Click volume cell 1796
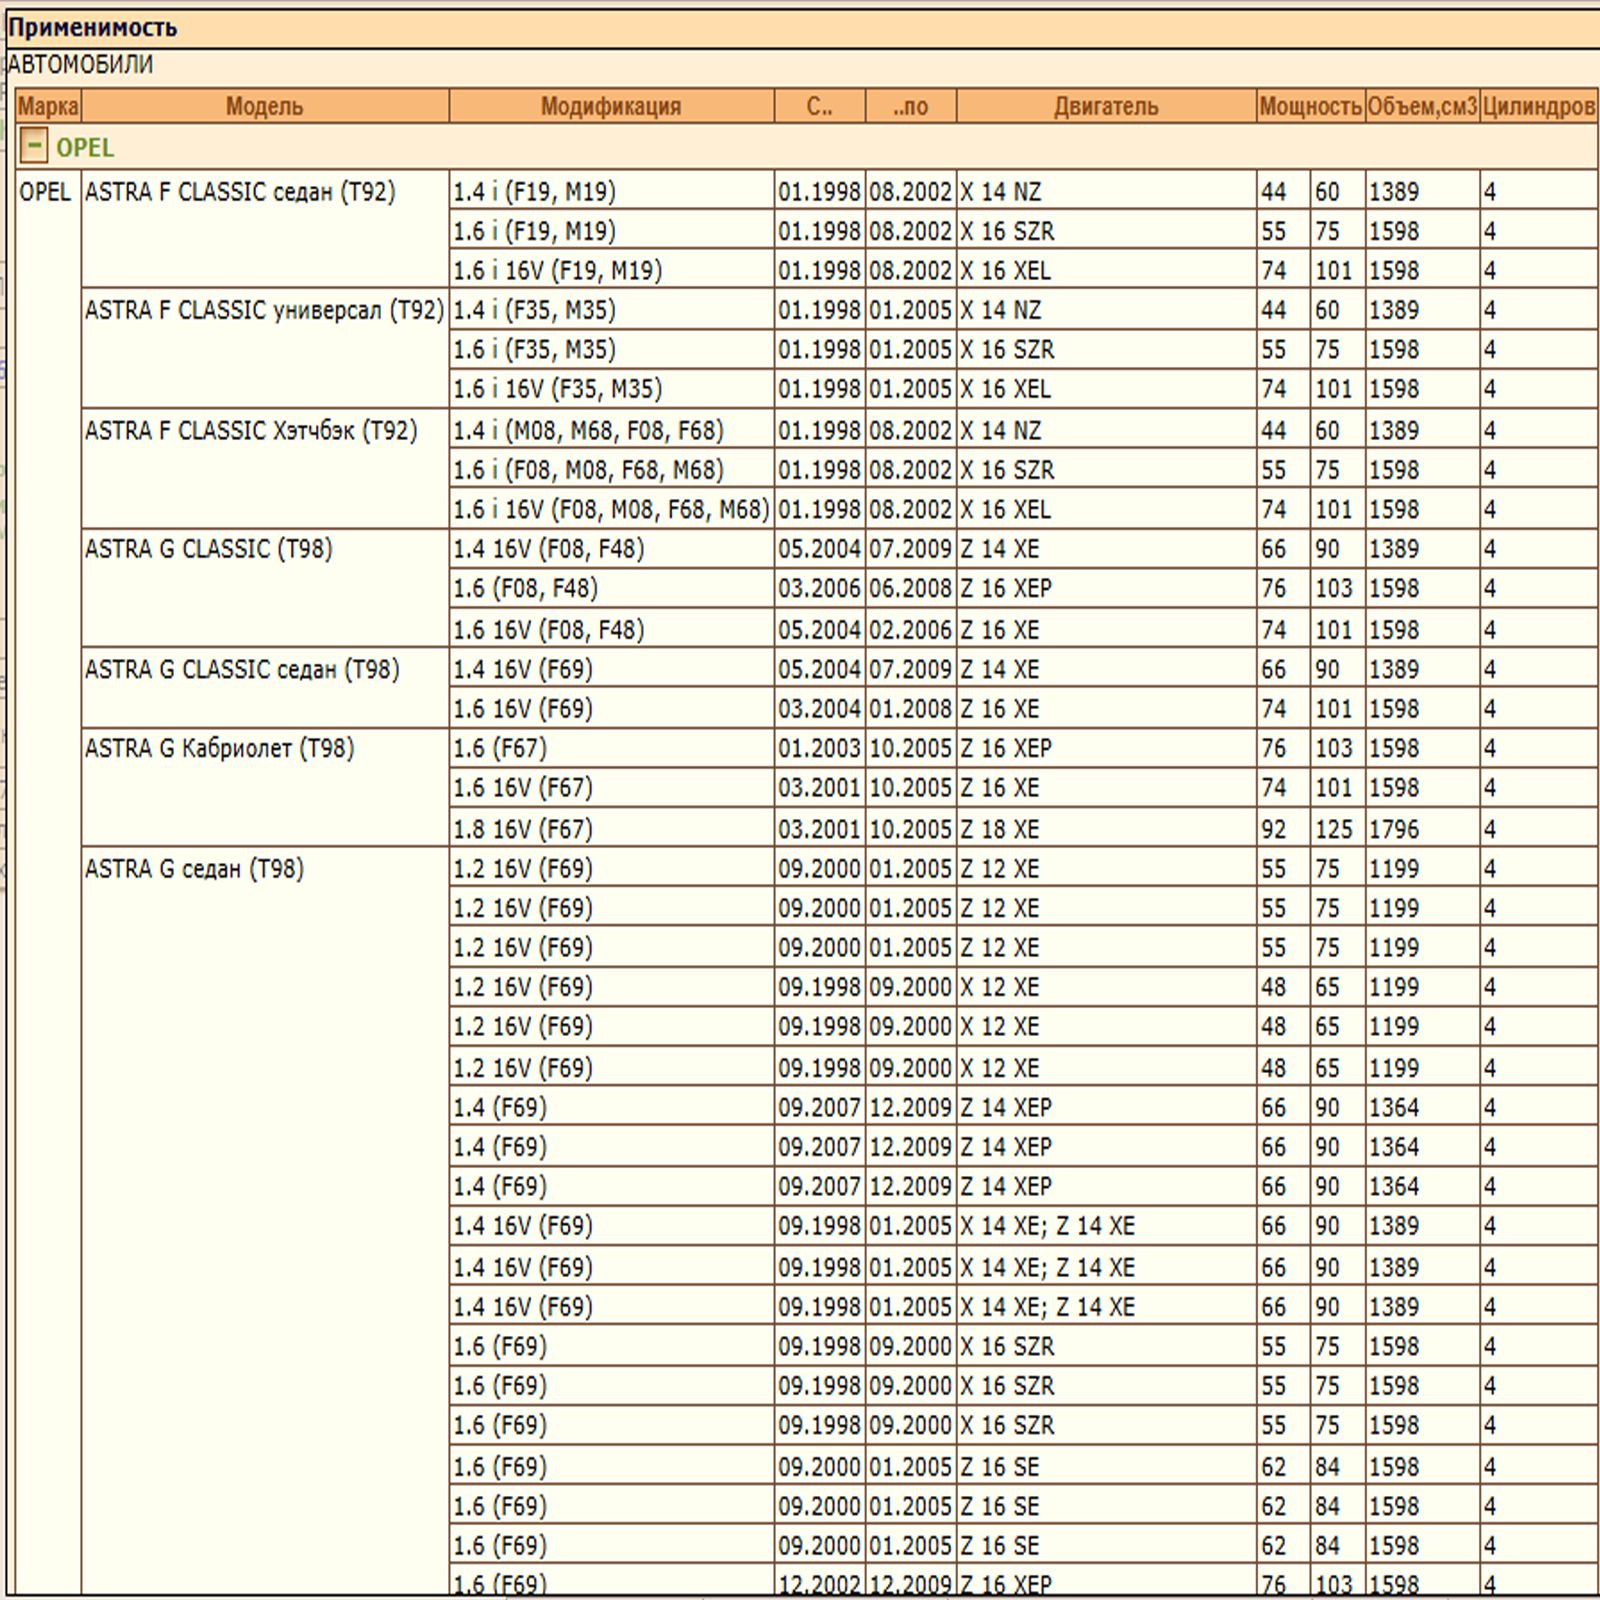The height and width of the screenshot is (1600, 1600). coord(1422,828)
